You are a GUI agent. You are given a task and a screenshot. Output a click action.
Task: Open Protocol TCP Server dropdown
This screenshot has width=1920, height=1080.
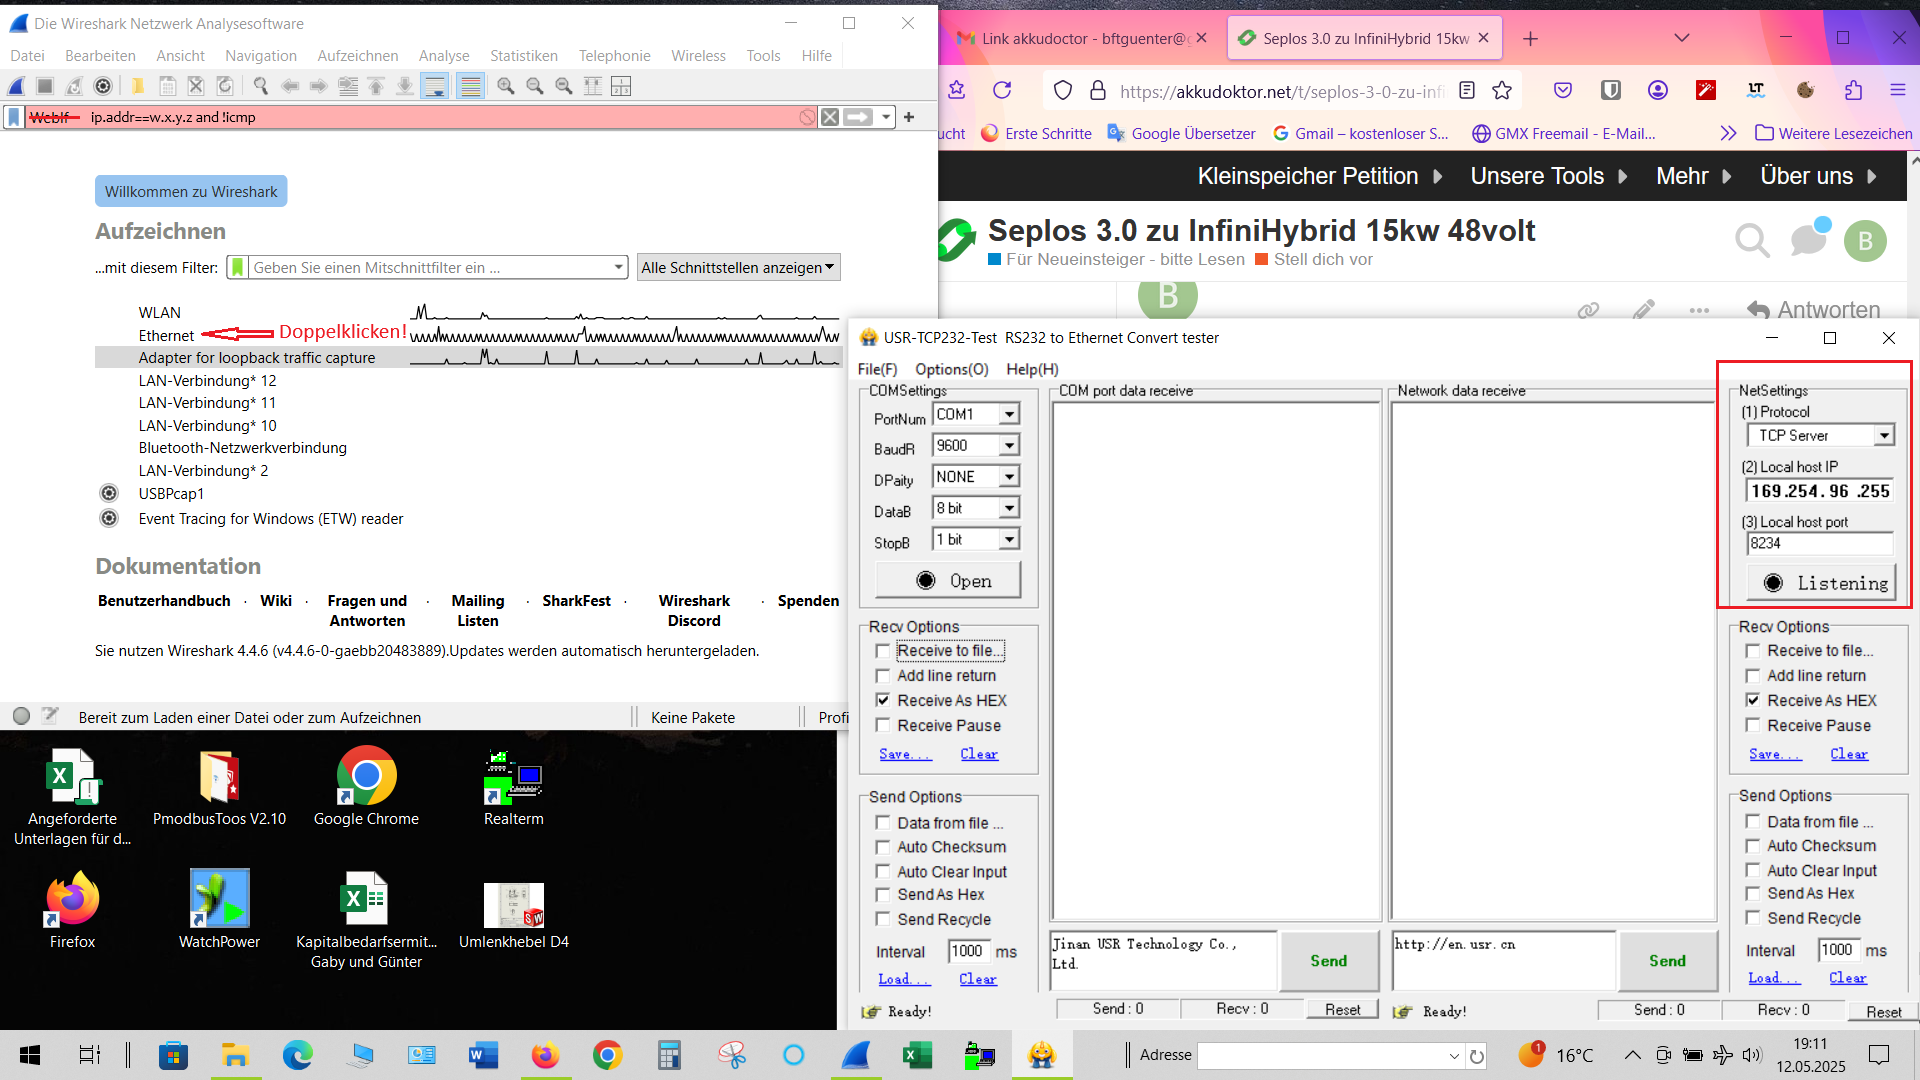click(1884, 436)
